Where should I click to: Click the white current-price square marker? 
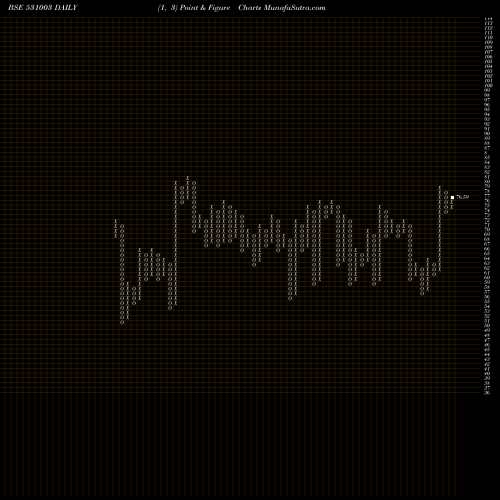pyautogui.click(x=452, y=197)
